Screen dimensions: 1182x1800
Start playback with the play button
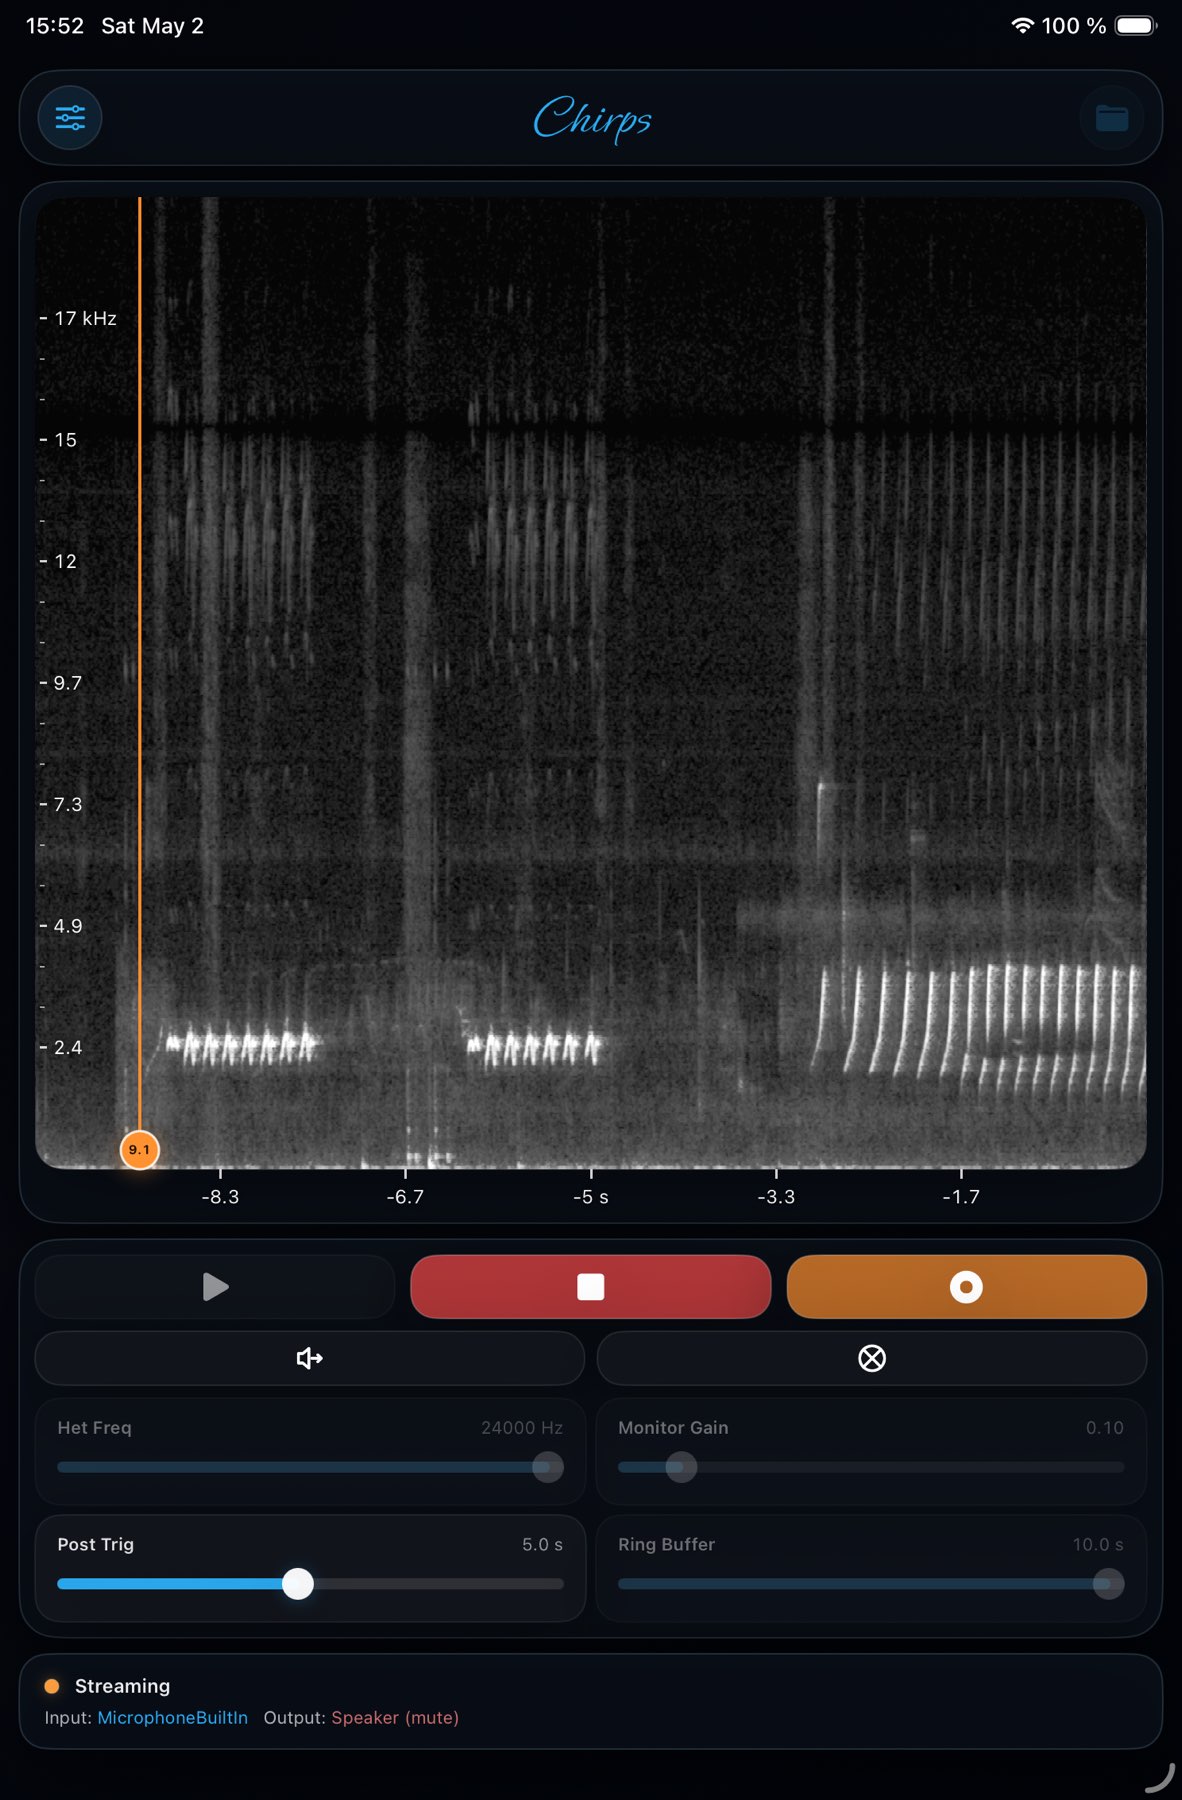215,1287
